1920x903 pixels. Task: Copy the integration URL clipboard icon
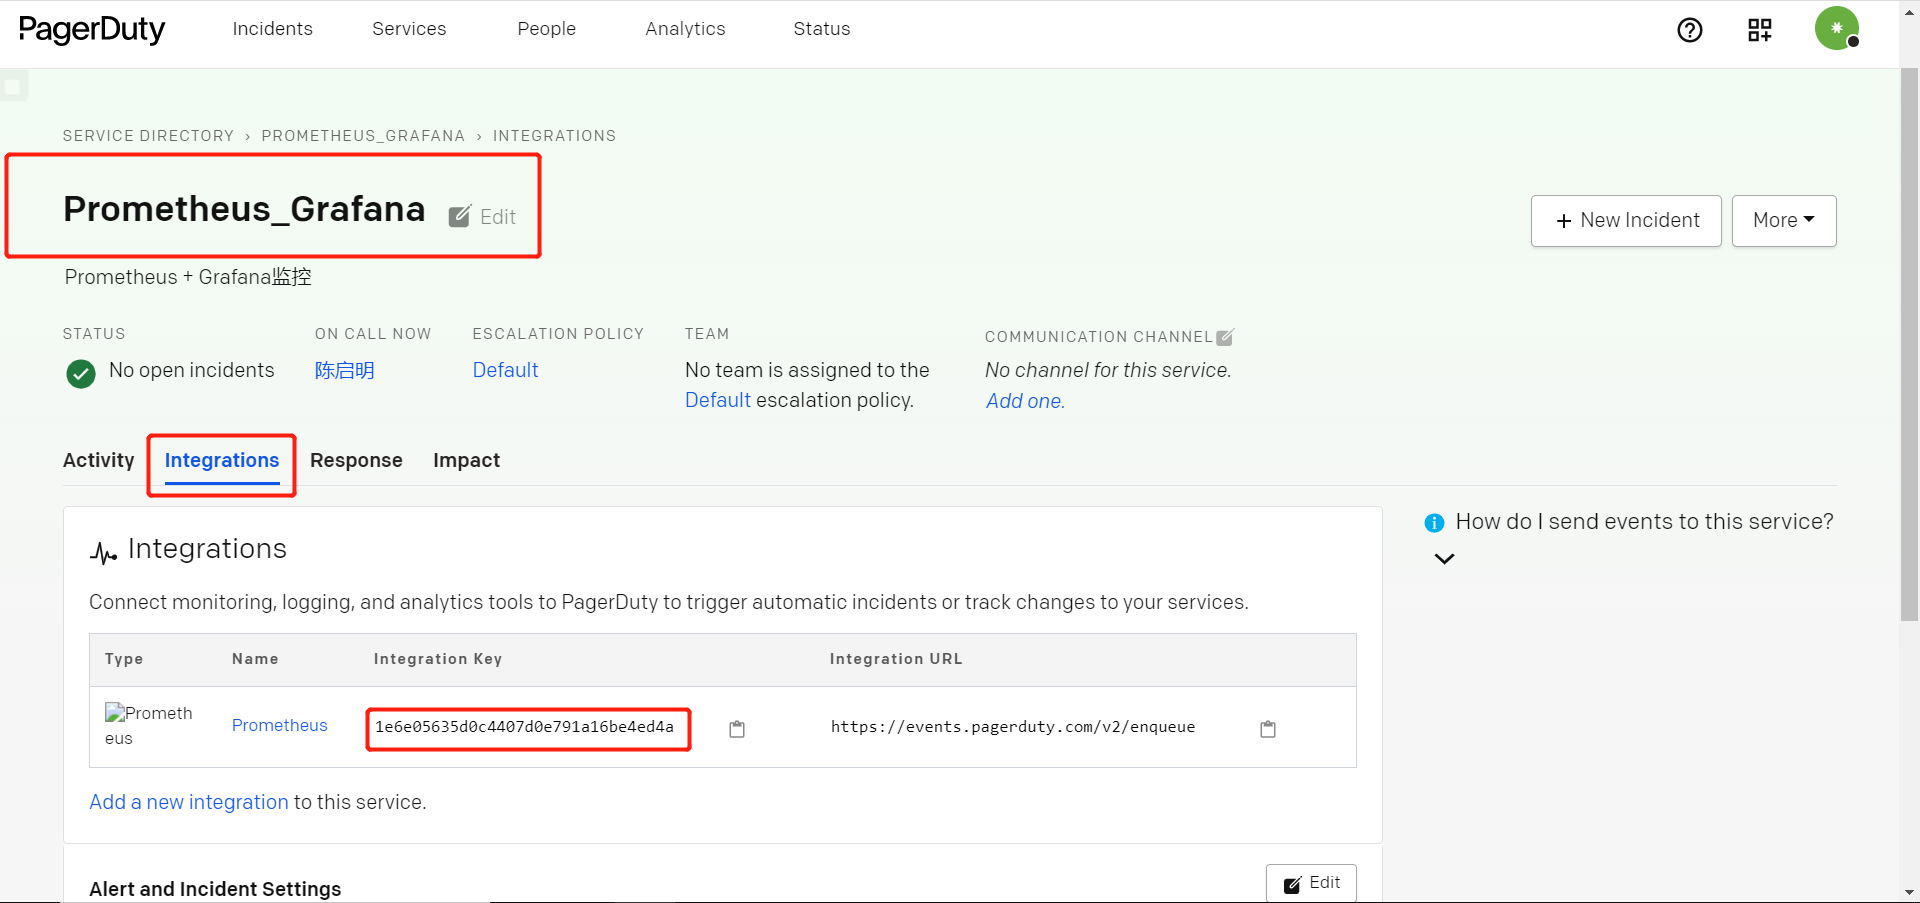coord(1268,729)
